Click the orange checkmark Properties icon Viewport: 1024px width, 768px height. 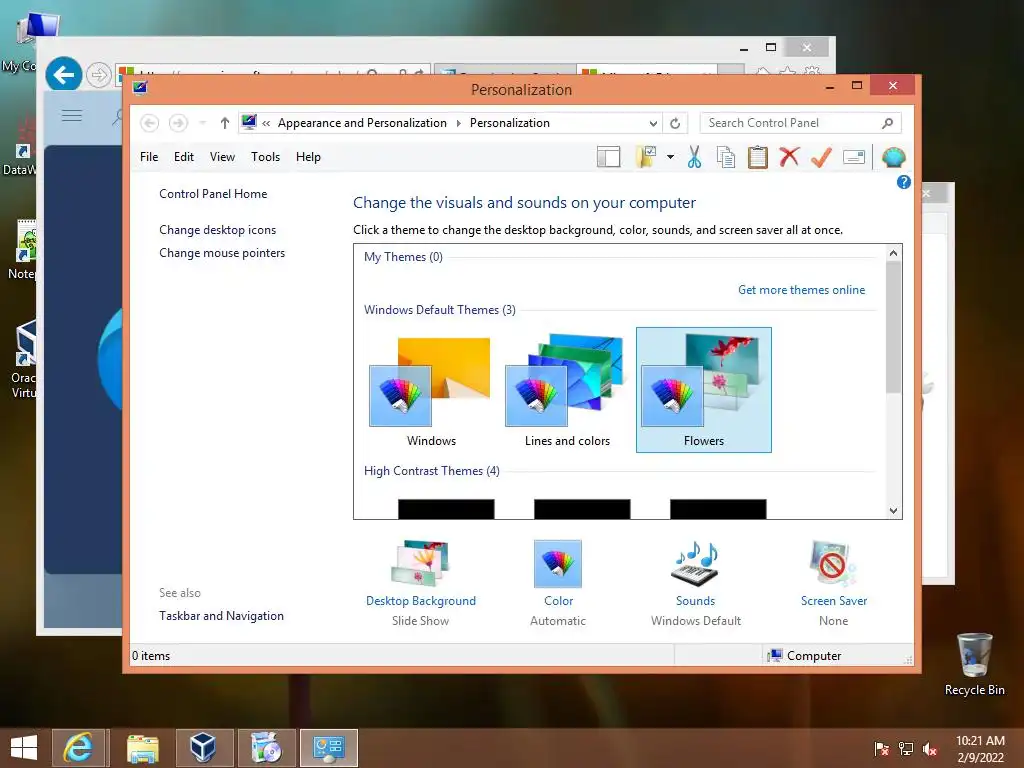click(821, 157)
